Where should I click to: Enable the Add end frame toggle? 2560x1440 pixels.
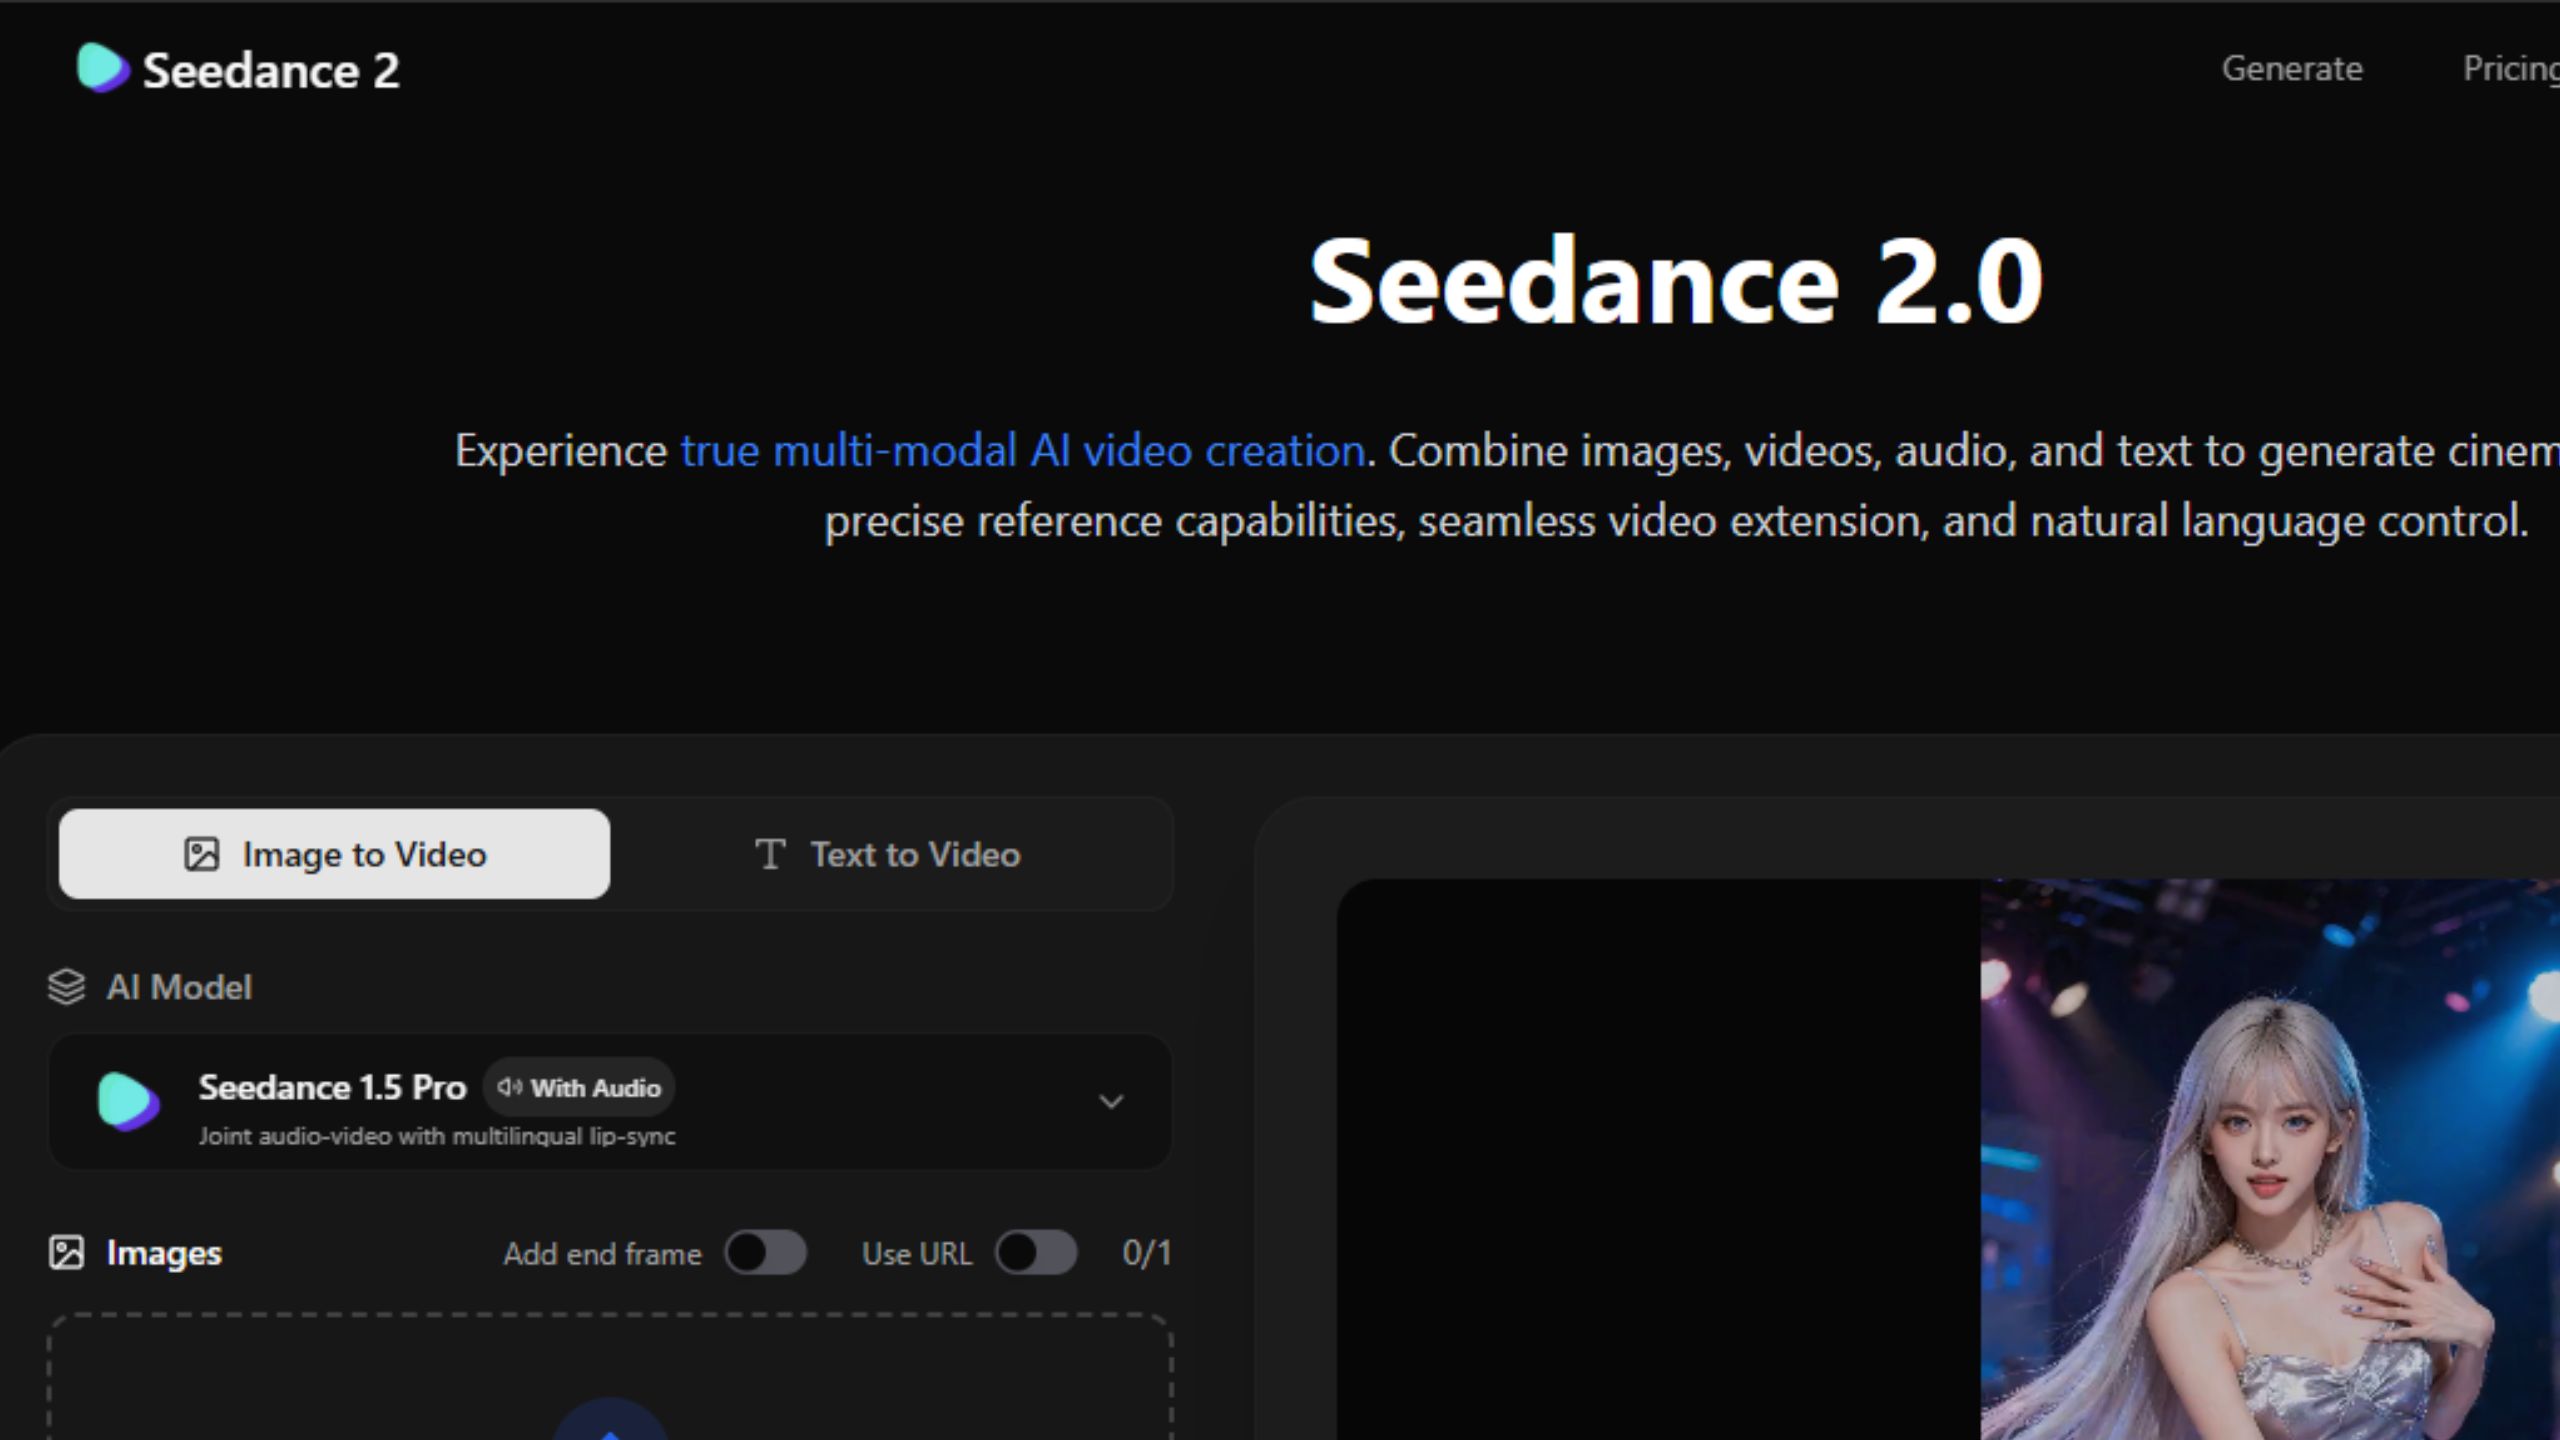766,1252
